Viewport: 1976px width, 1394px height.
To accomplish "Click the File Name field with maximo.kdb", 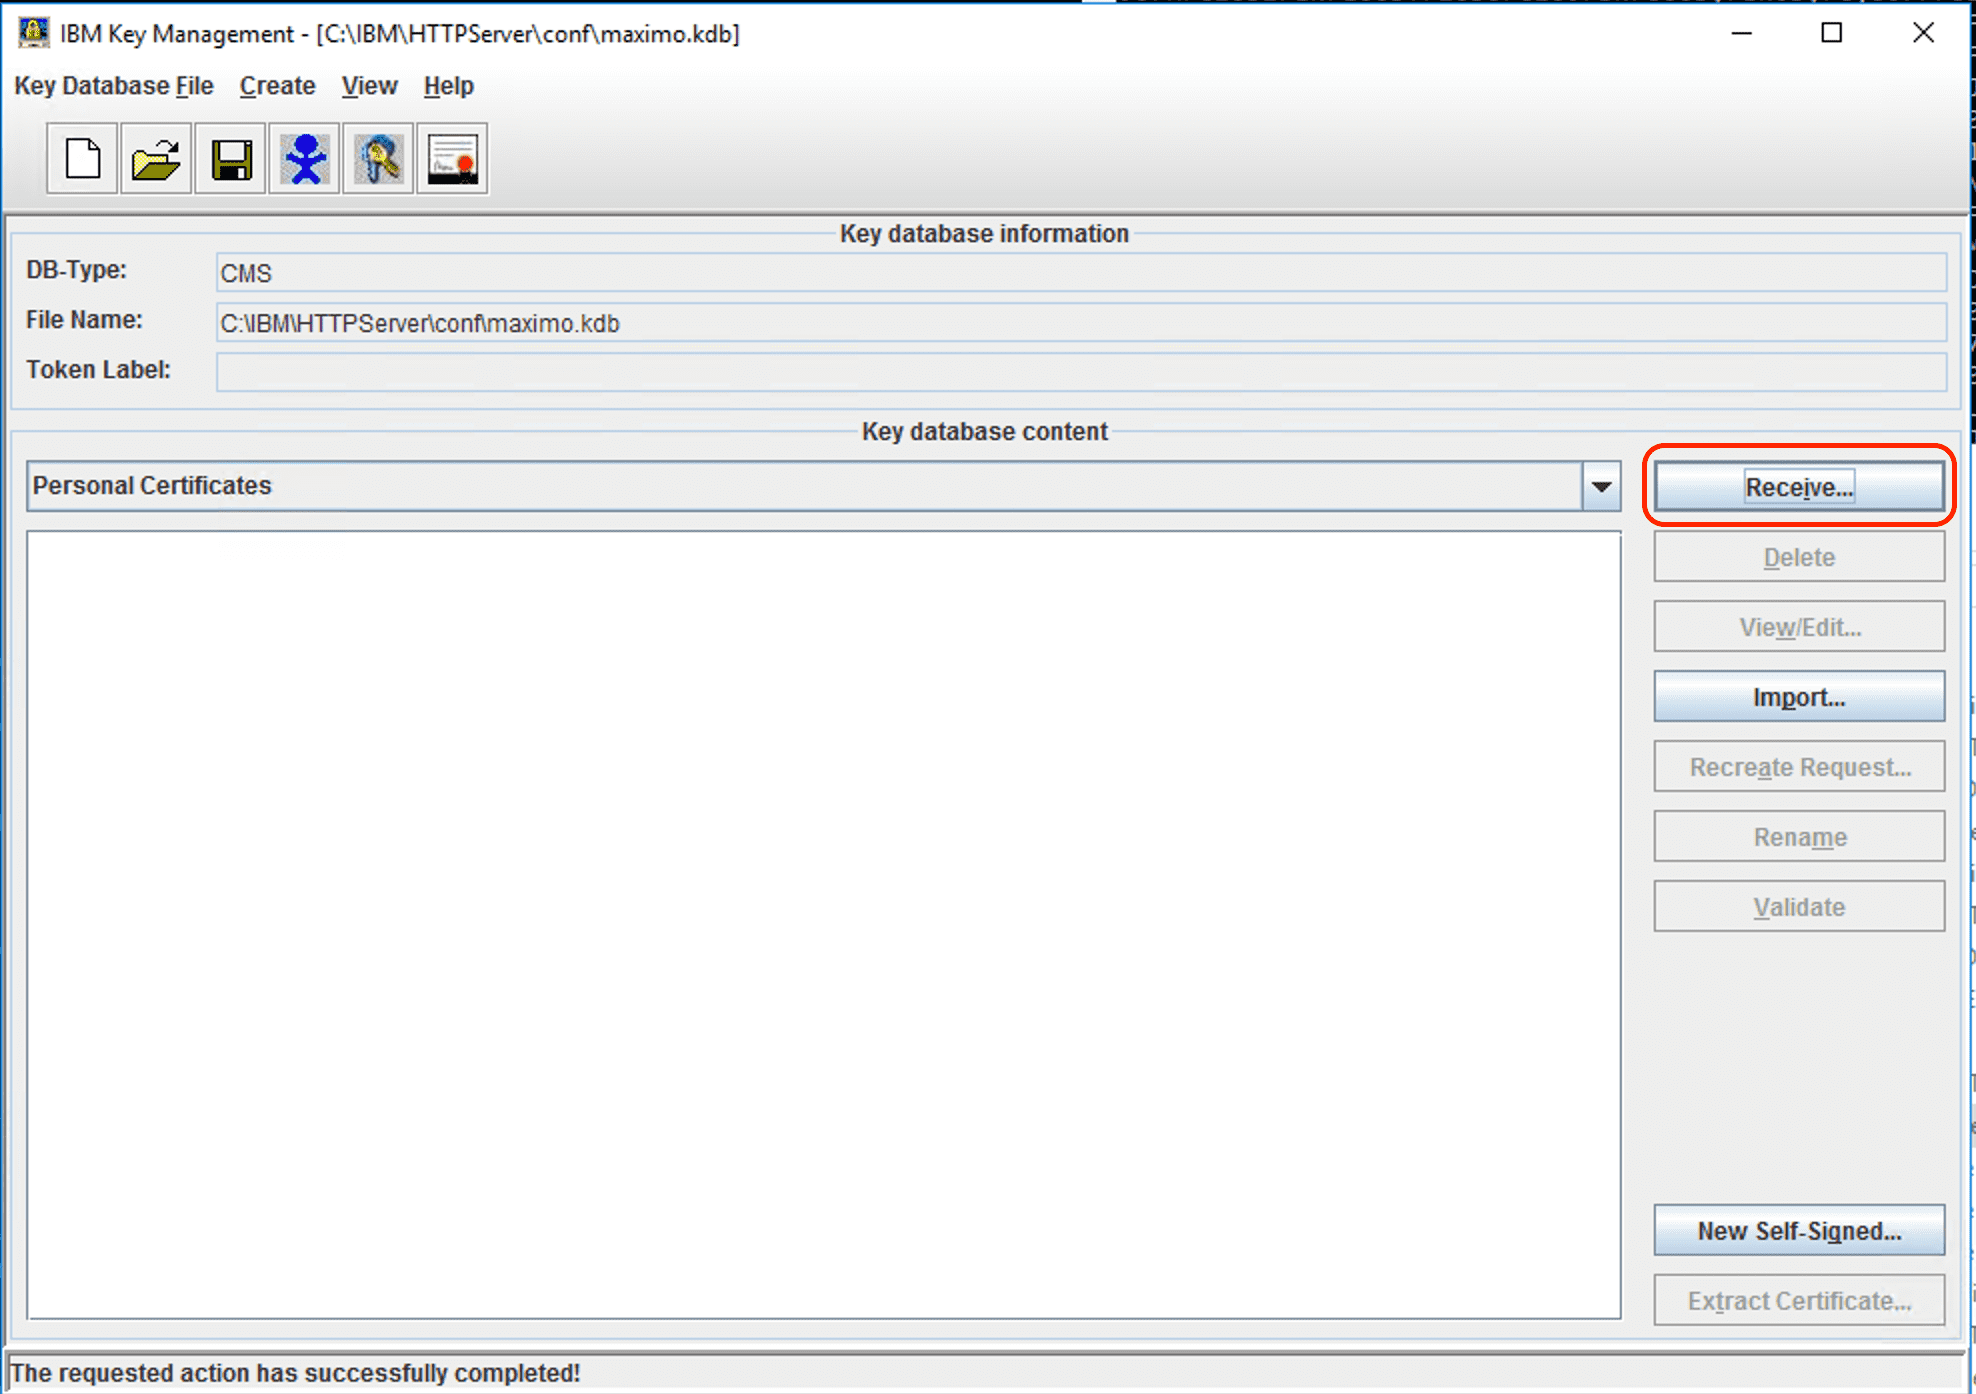I will coord(1081,323).
